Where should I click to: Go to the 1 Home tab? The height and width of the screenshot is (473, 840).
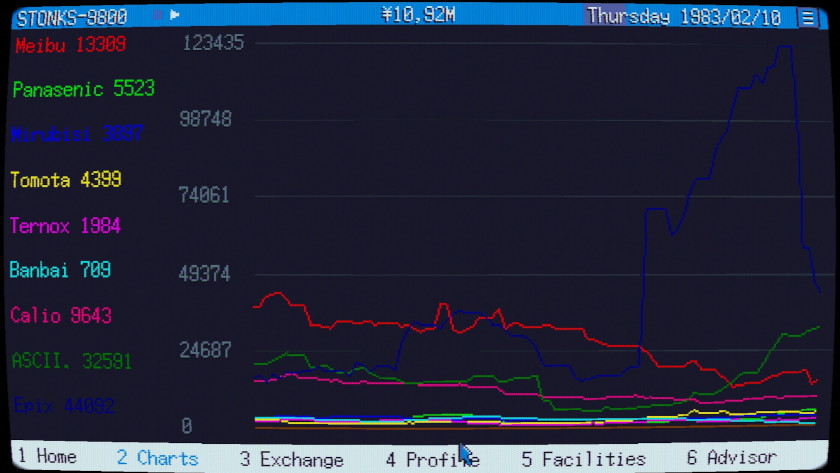[47, 457]
